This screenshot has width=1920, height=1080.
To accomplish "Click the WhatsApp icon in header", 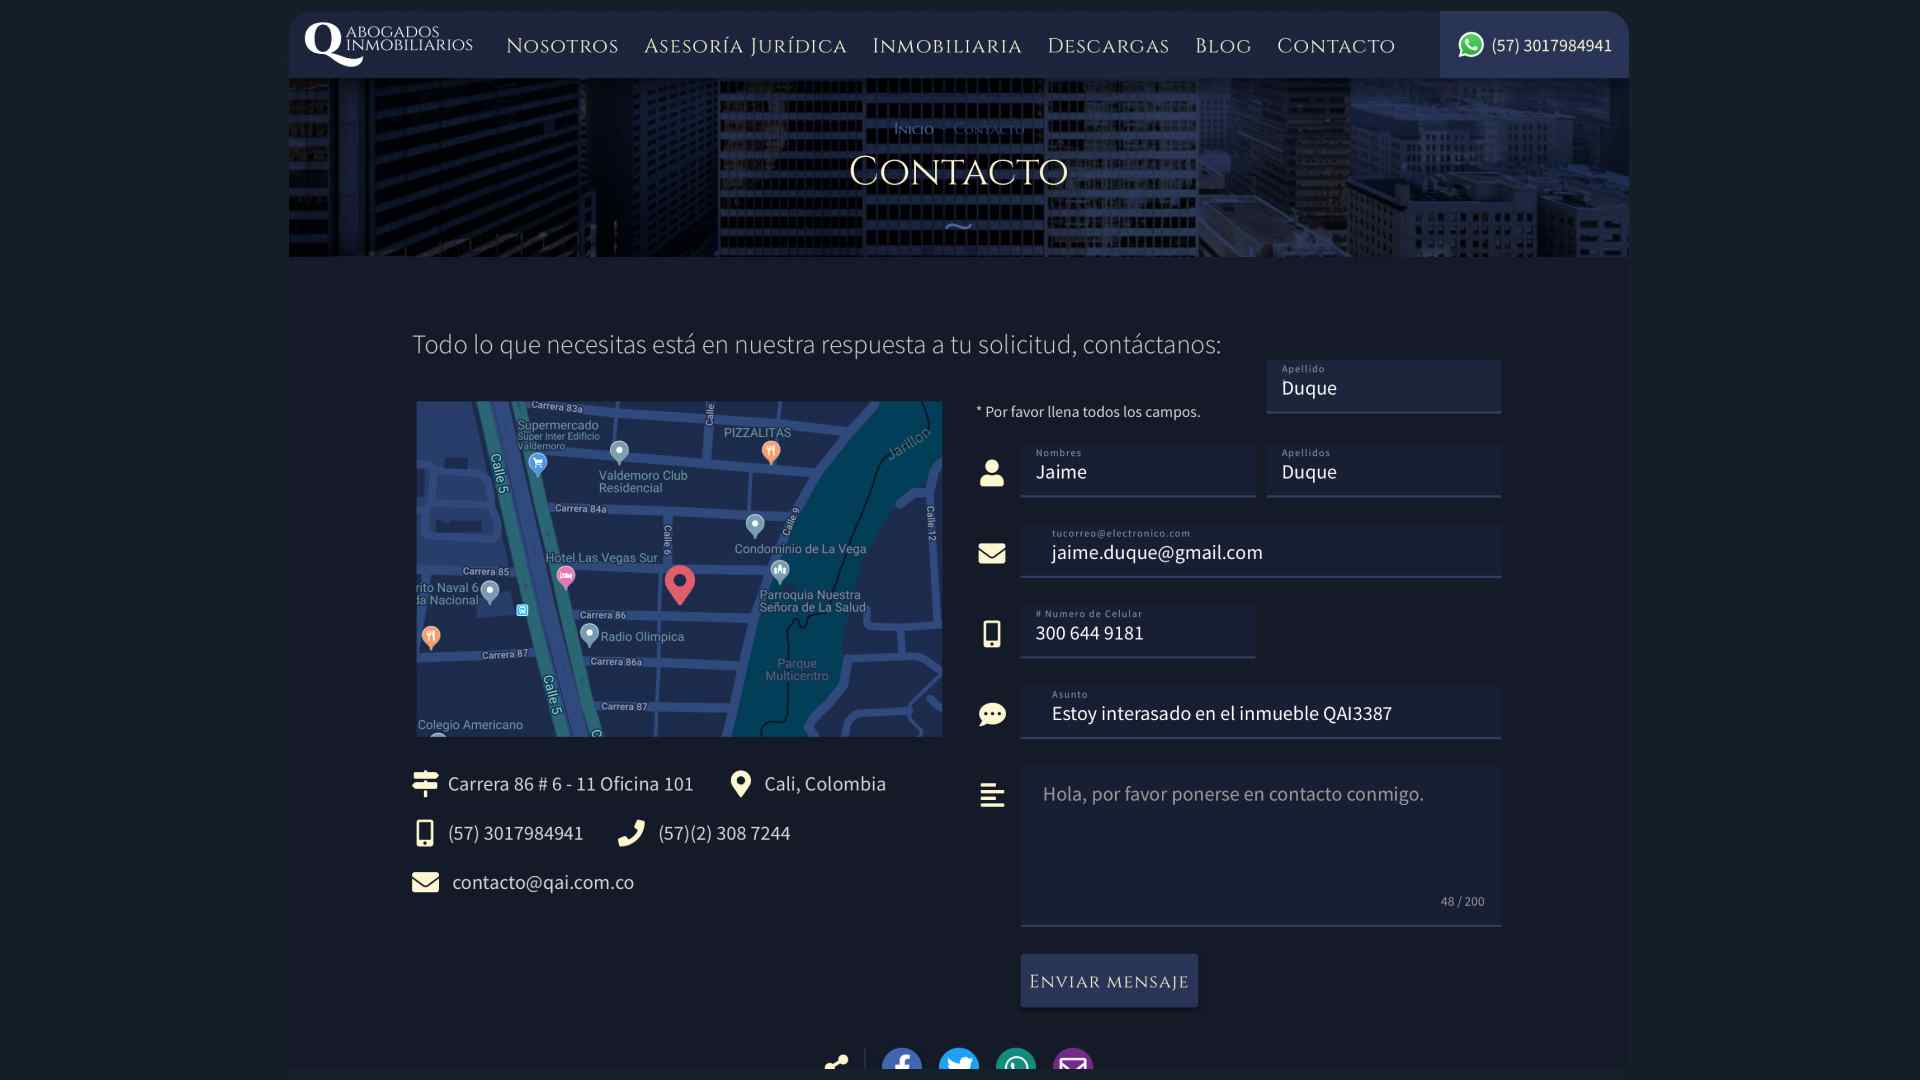I will coord(1470,45).
